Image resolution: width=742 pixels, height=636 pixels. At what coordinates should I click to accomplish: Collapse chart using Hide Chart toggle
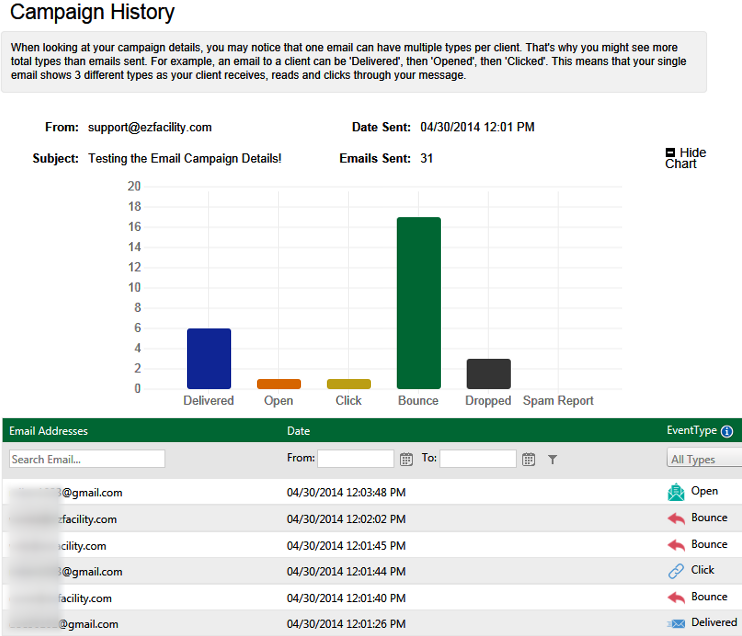pos(670,153)
